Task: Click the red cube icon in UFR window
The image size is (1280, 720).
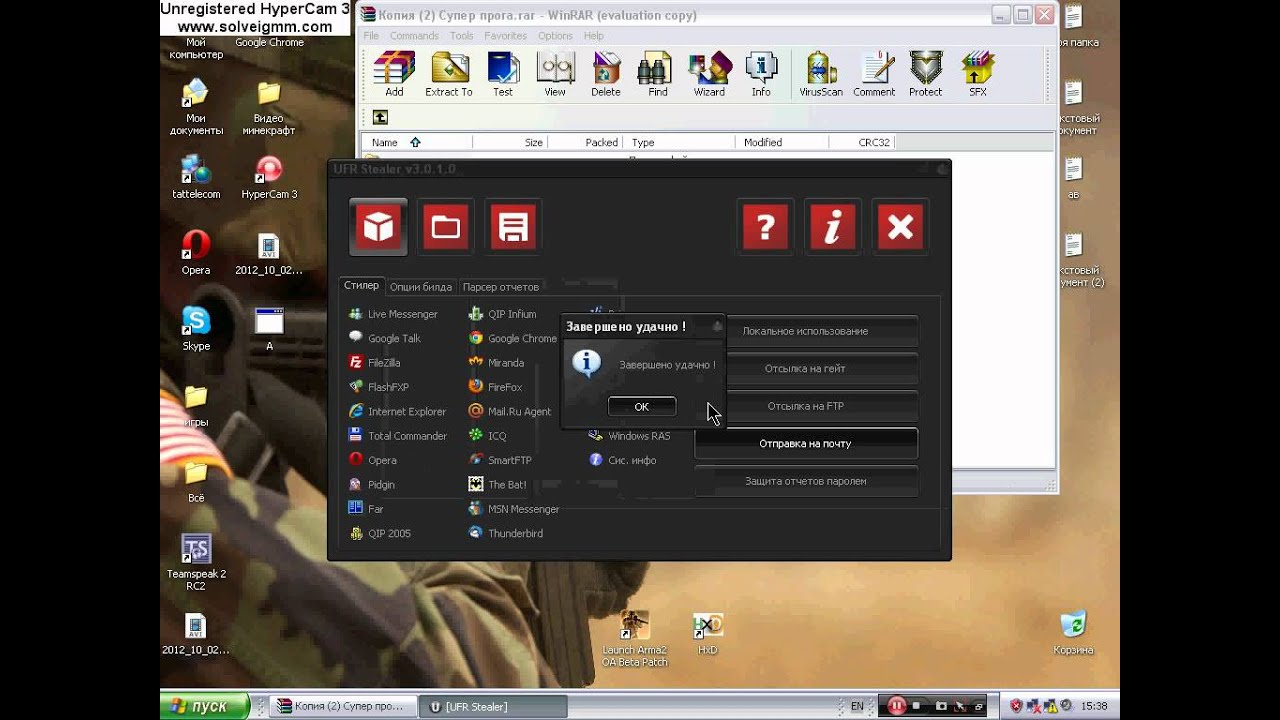Action: [378, 228]
